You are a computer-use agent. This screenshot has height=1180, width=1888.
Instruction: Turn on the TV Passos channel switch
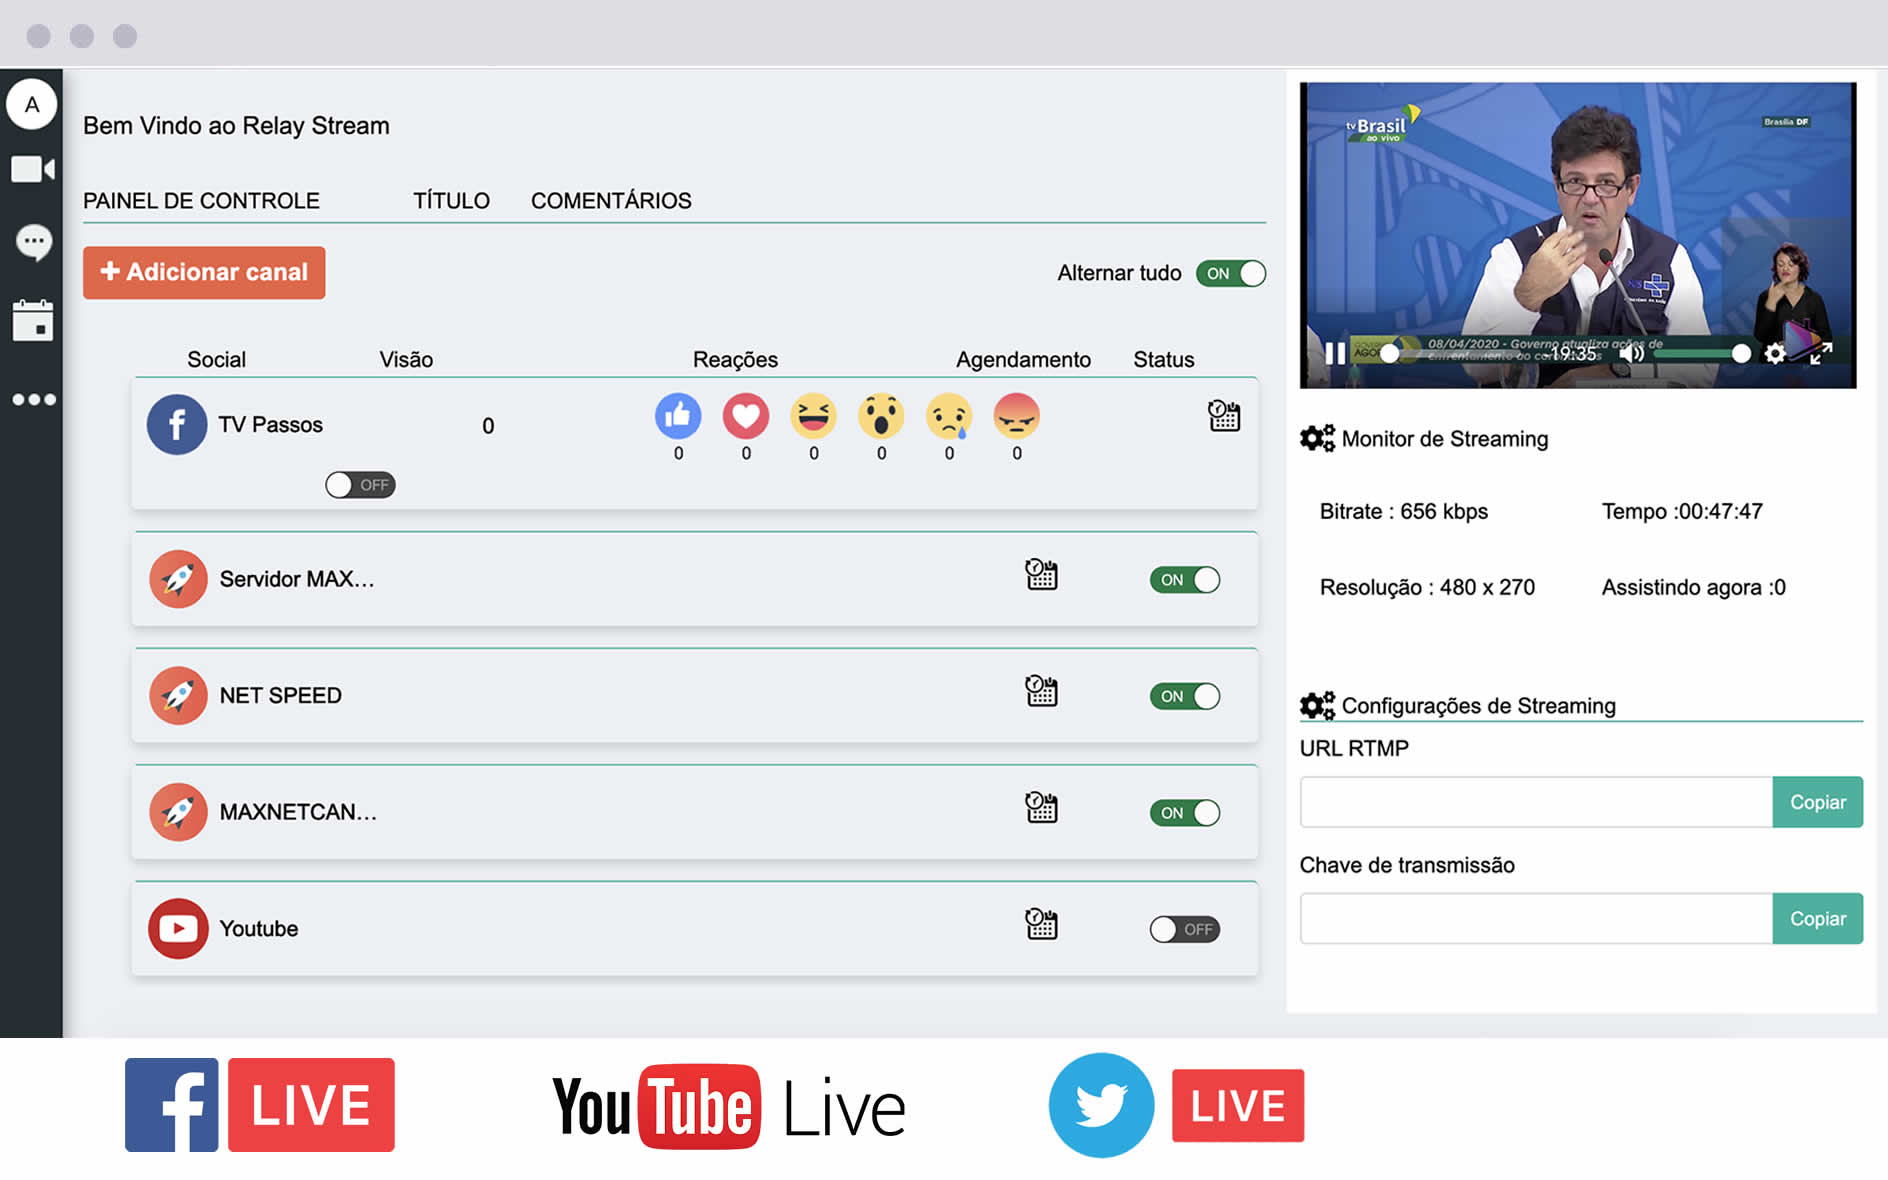[360, 485]
